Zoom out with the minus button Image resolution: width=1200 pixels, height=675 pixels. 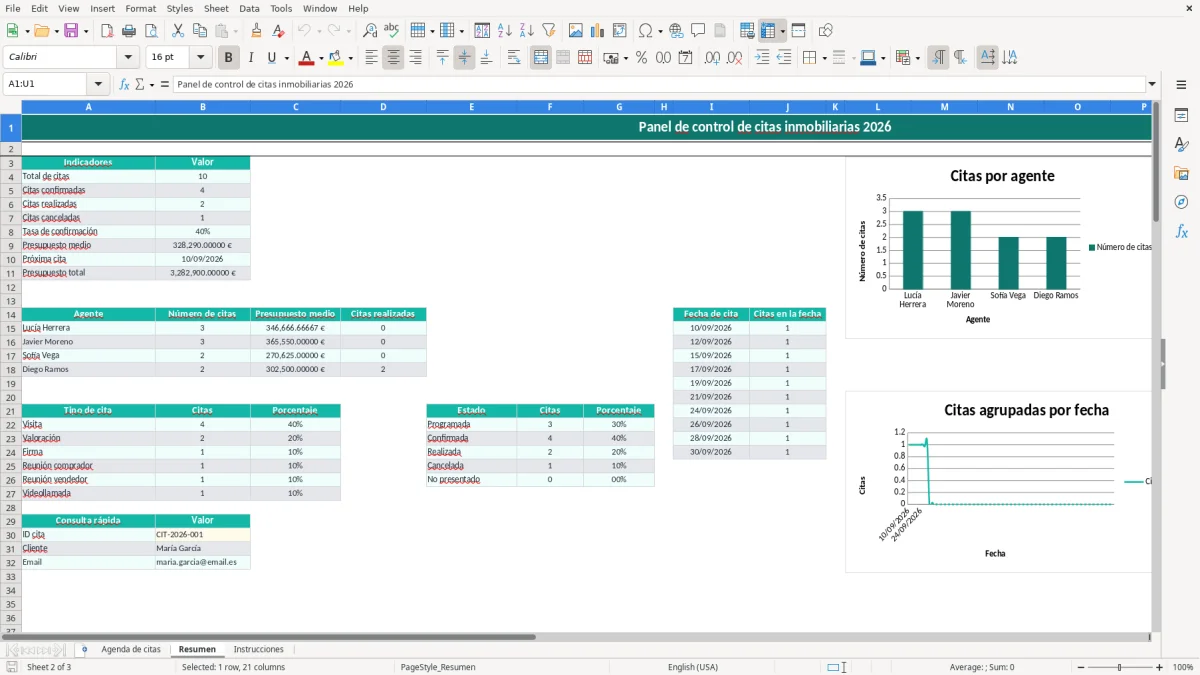pyautogui.click(x=1079, y=667)
